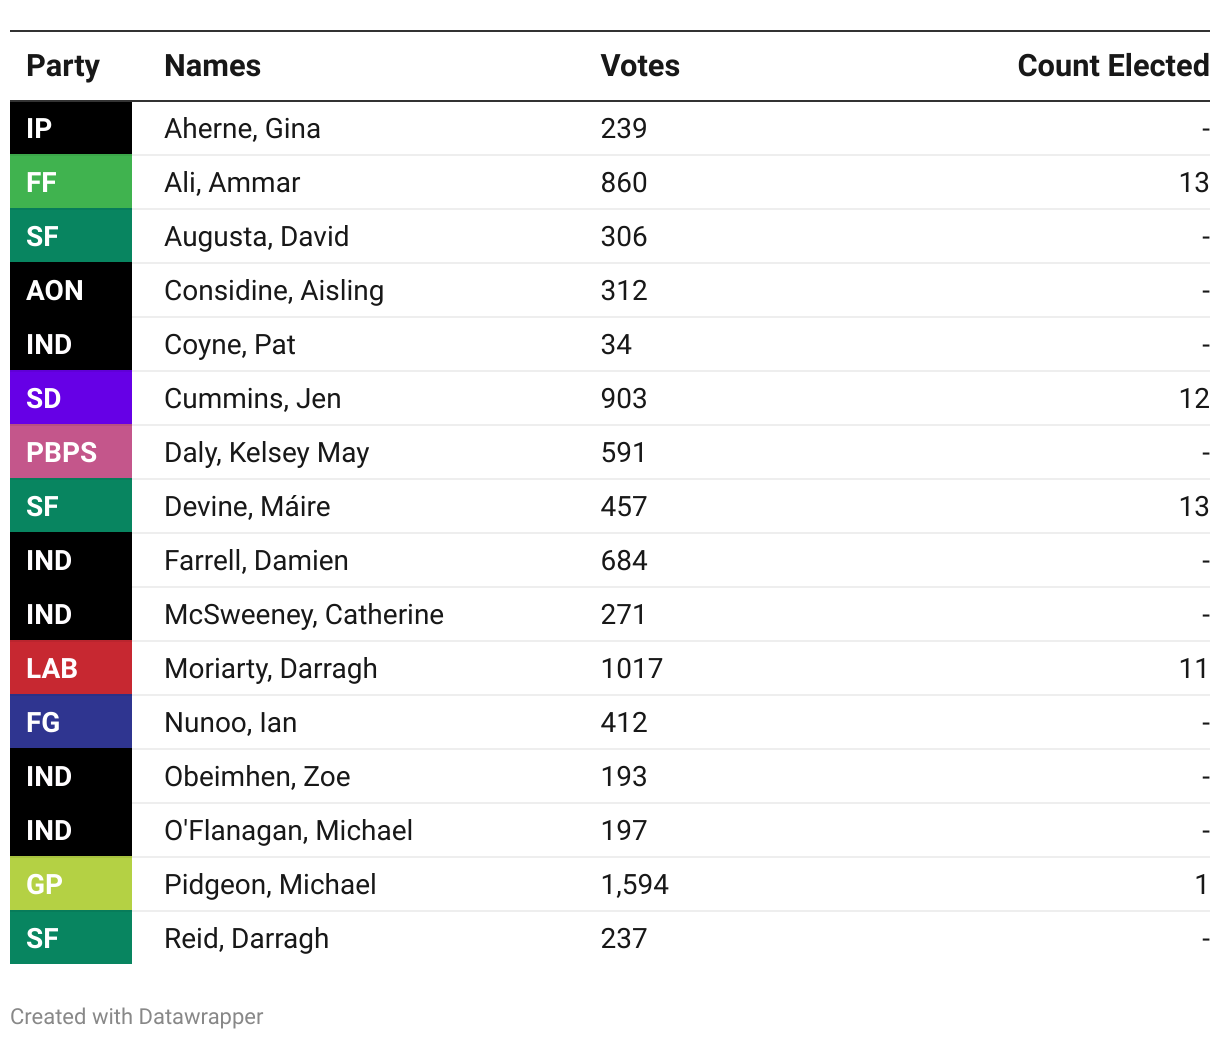The width and height of the screenshot is (1220, 1040).
Task: Click the Votes column header
Action: coord(640,66)
